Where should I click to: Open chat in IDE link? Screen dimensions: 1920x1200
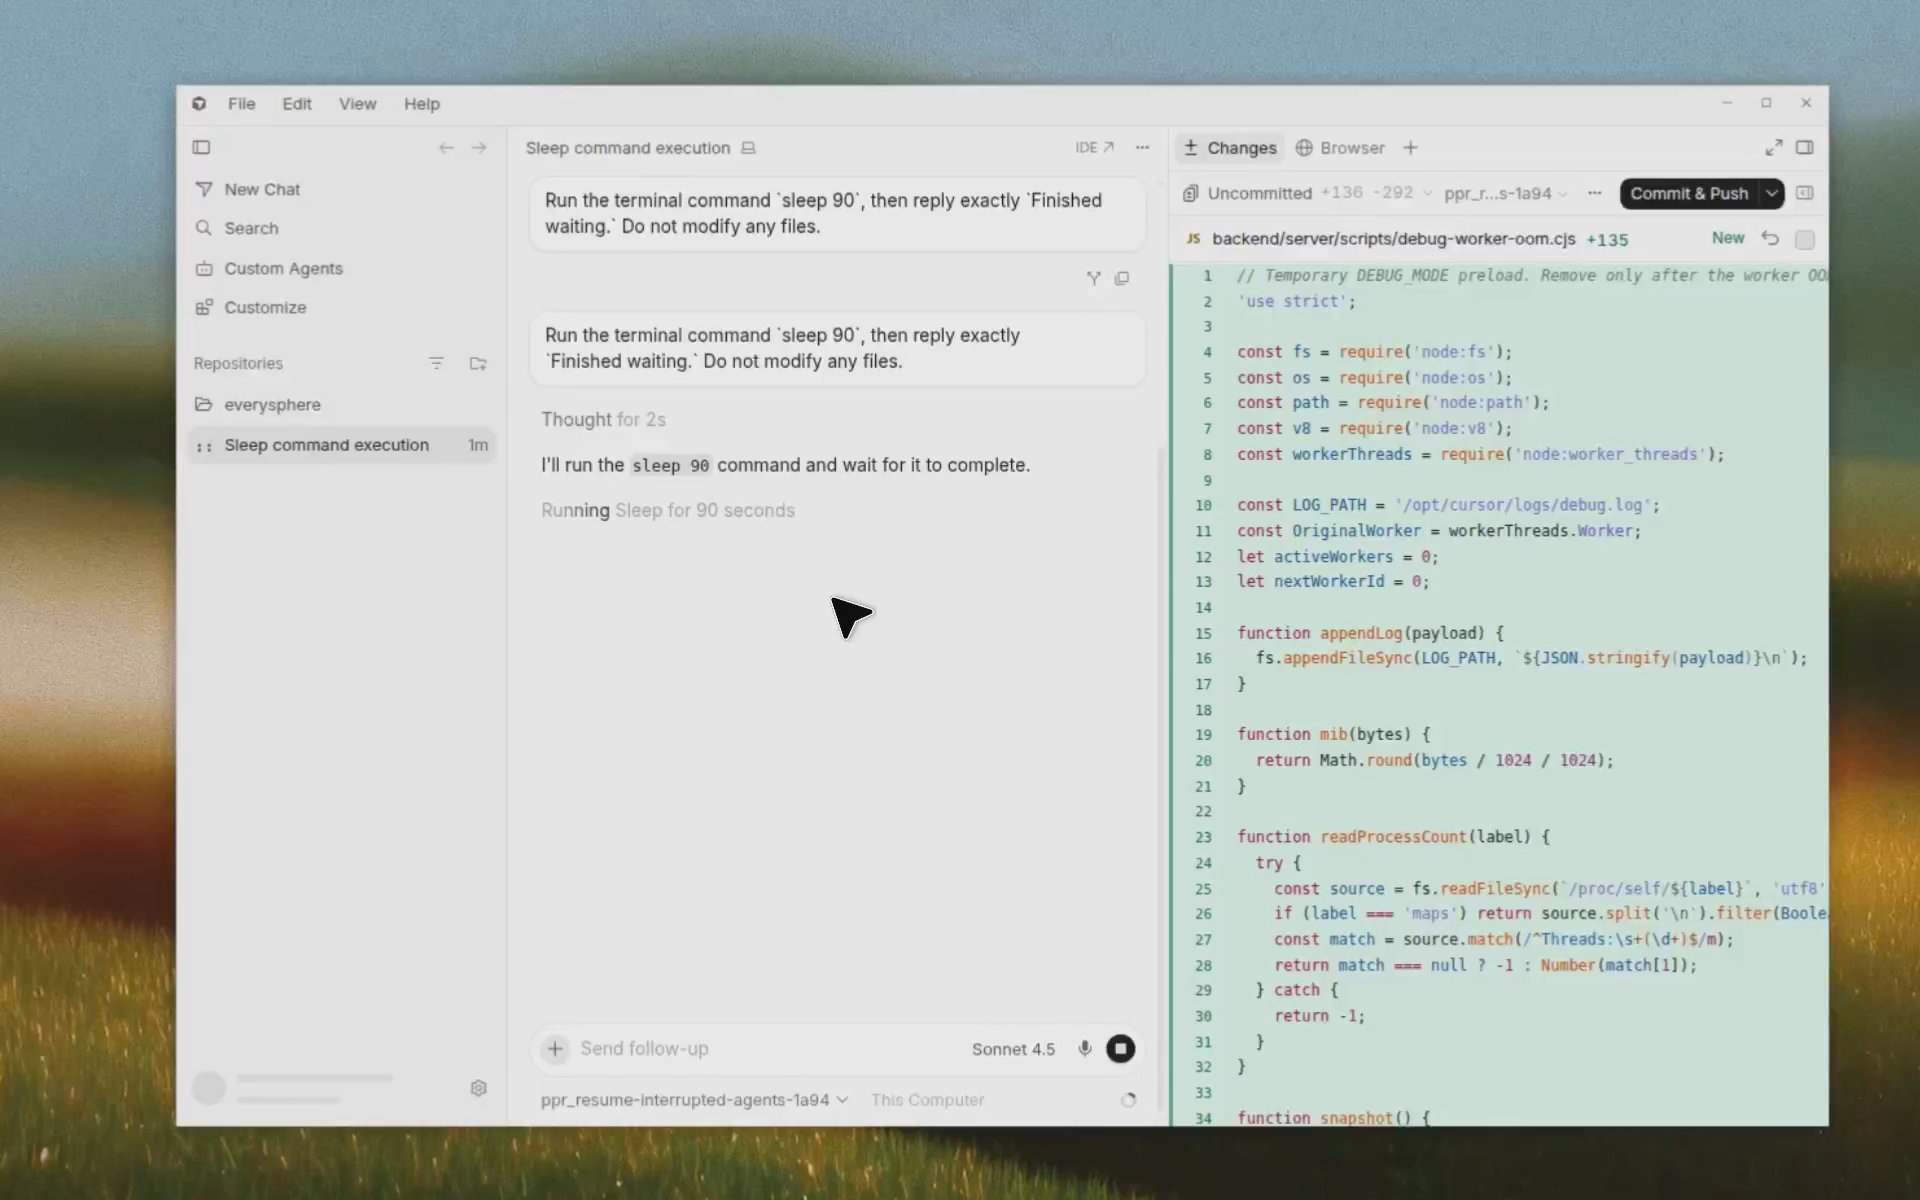[x=1094, y=147]
